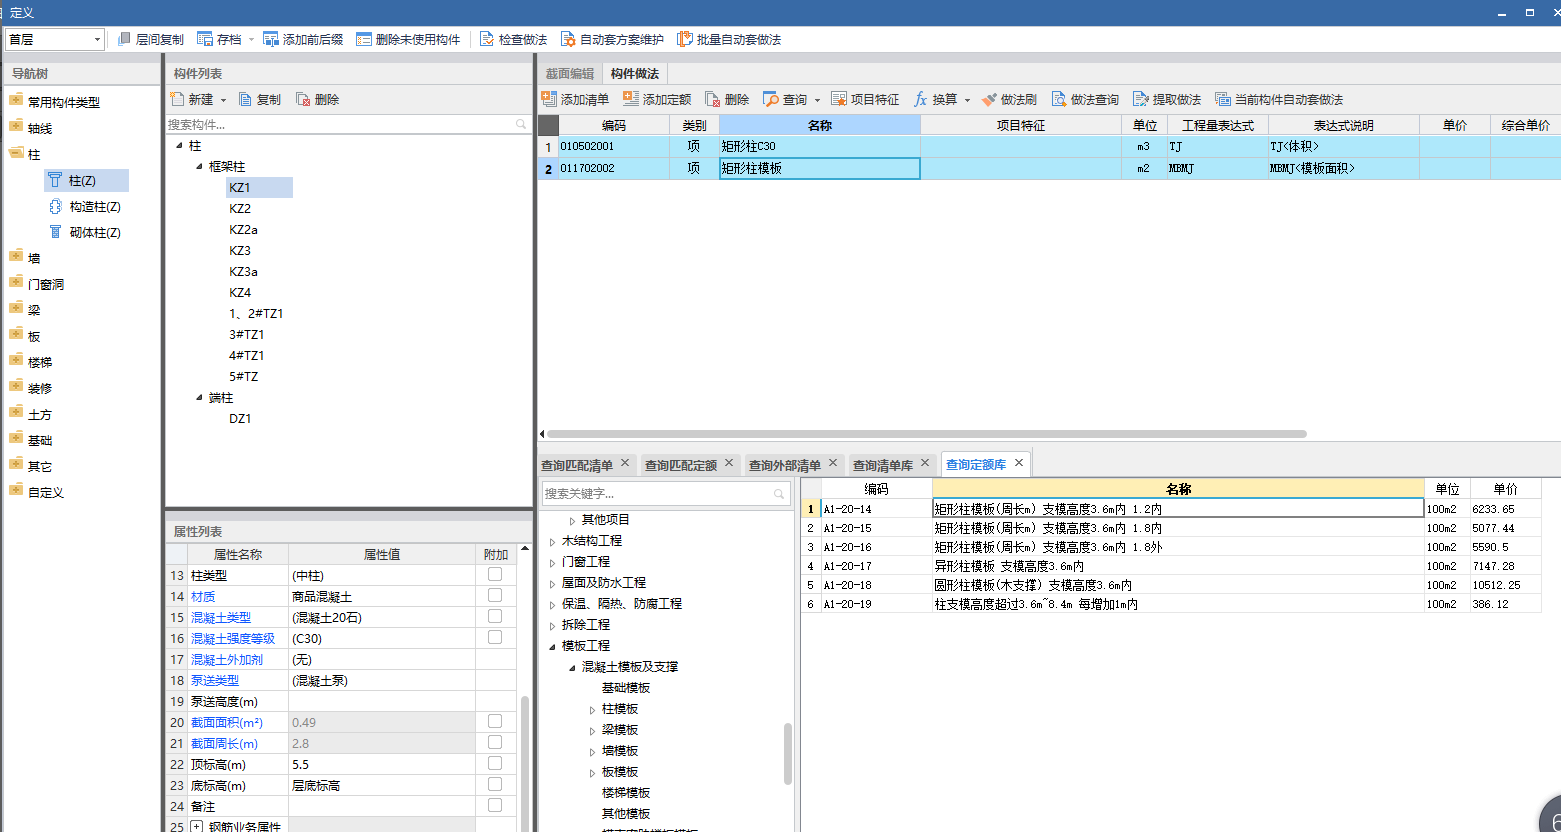Click 删除 icon in component list
The height and width of the screenshot is (832, 1561).
pos(303,99)
